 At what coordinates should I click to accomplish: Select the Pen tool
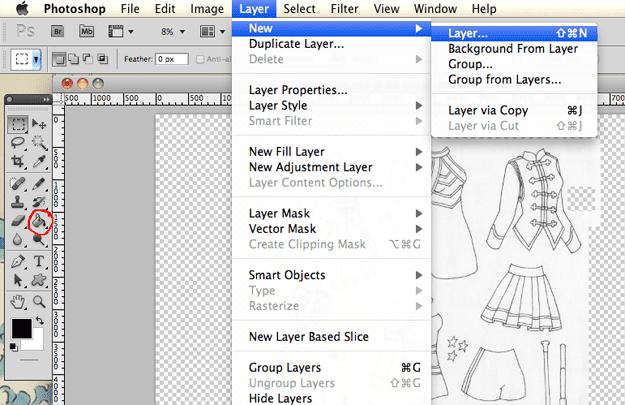point(18,261)
